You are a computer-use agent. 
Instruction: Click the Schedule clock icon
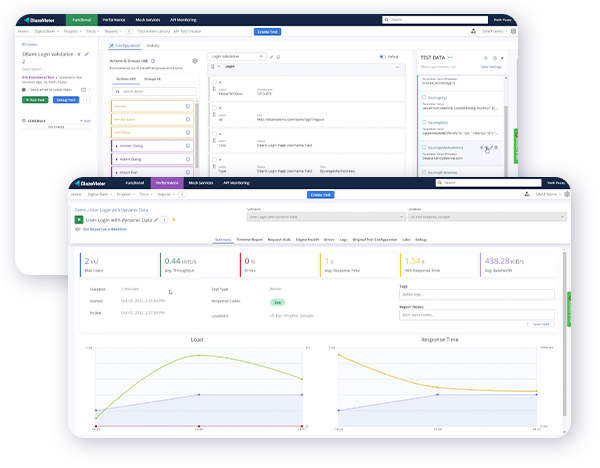(x=24, y=121)
